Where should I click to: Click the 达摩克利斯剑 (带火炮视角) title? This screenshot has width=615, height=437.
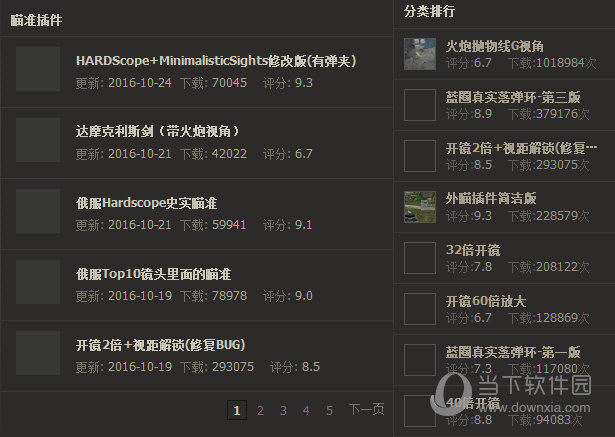[157, 132]
